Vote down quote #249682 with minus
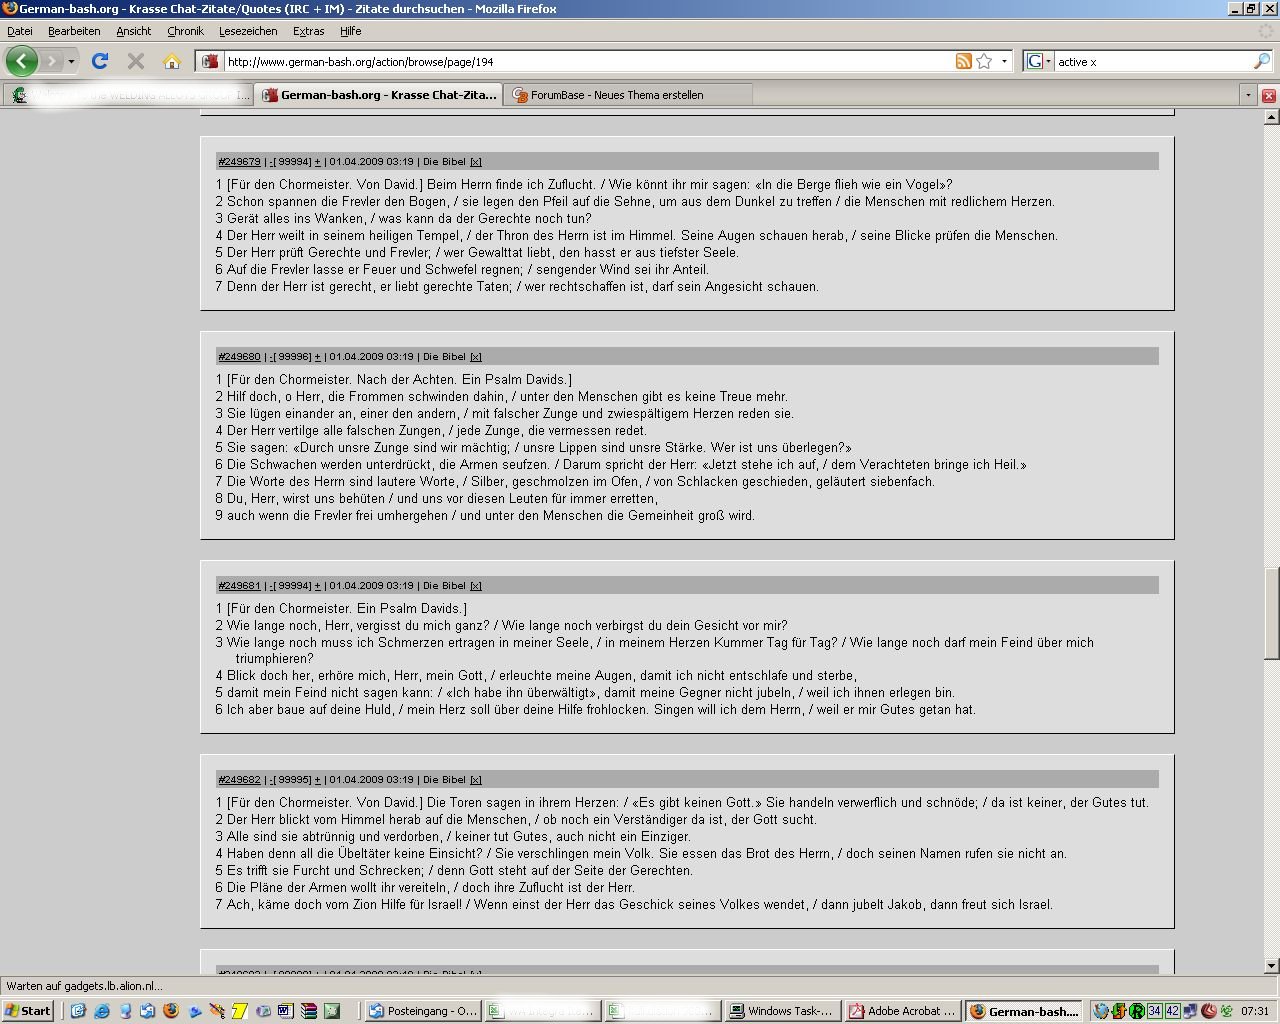 [x=272, y=780]
